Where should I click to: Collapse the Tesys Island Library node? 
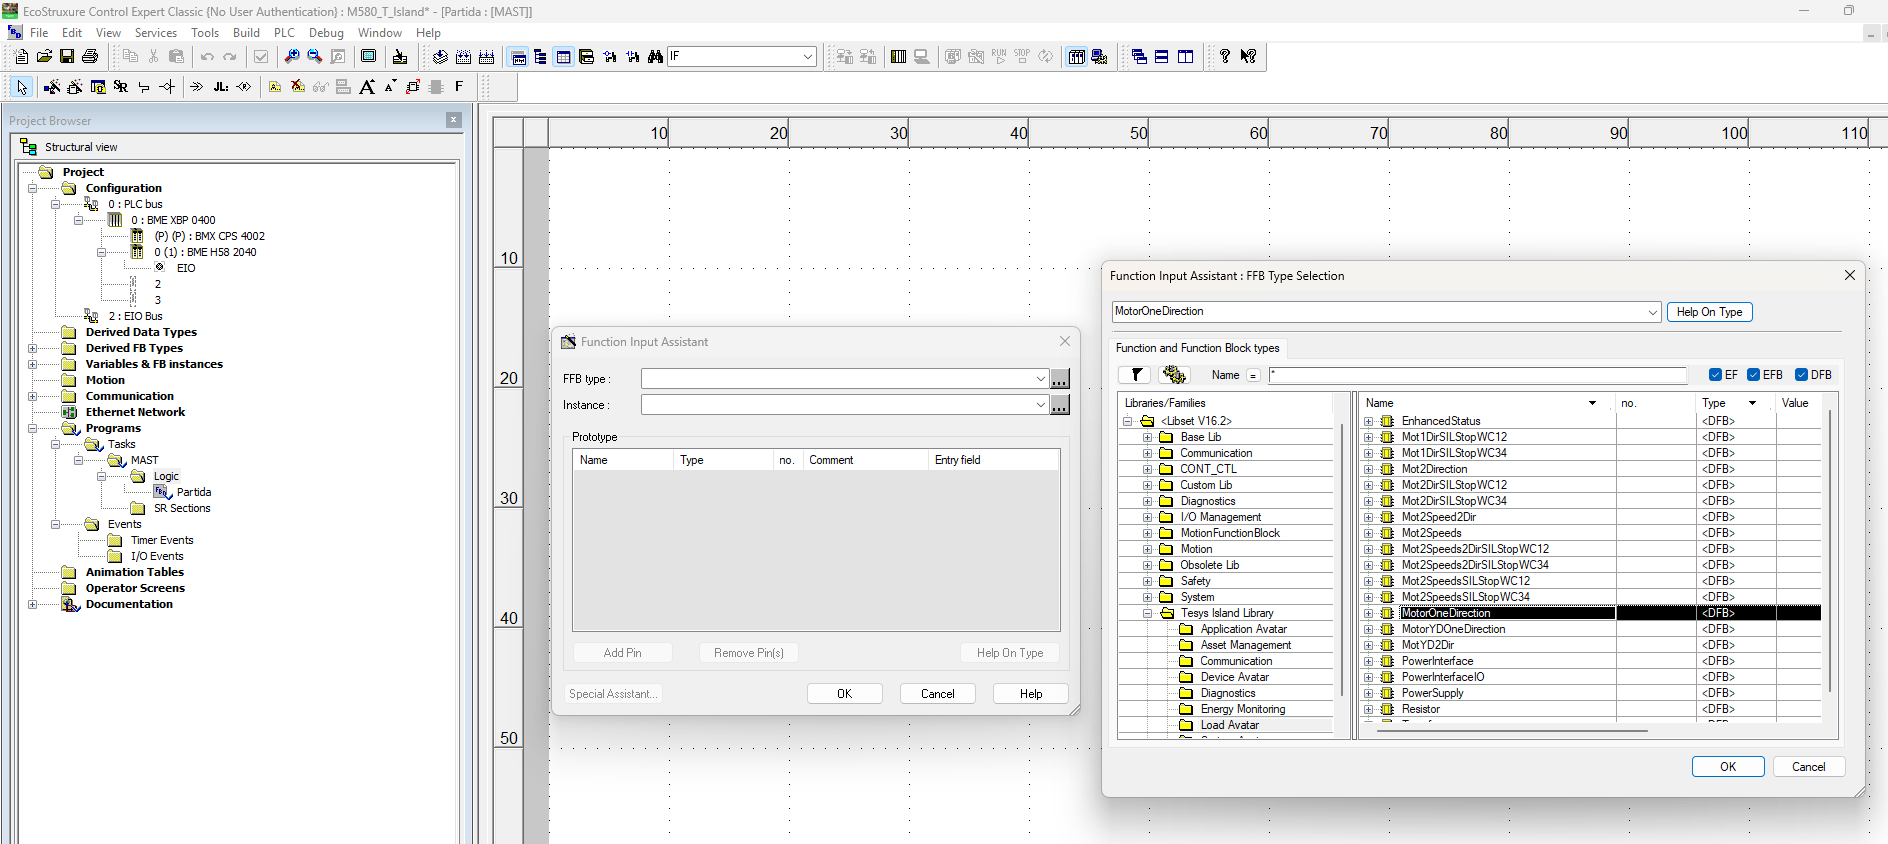click(1148, 613)
